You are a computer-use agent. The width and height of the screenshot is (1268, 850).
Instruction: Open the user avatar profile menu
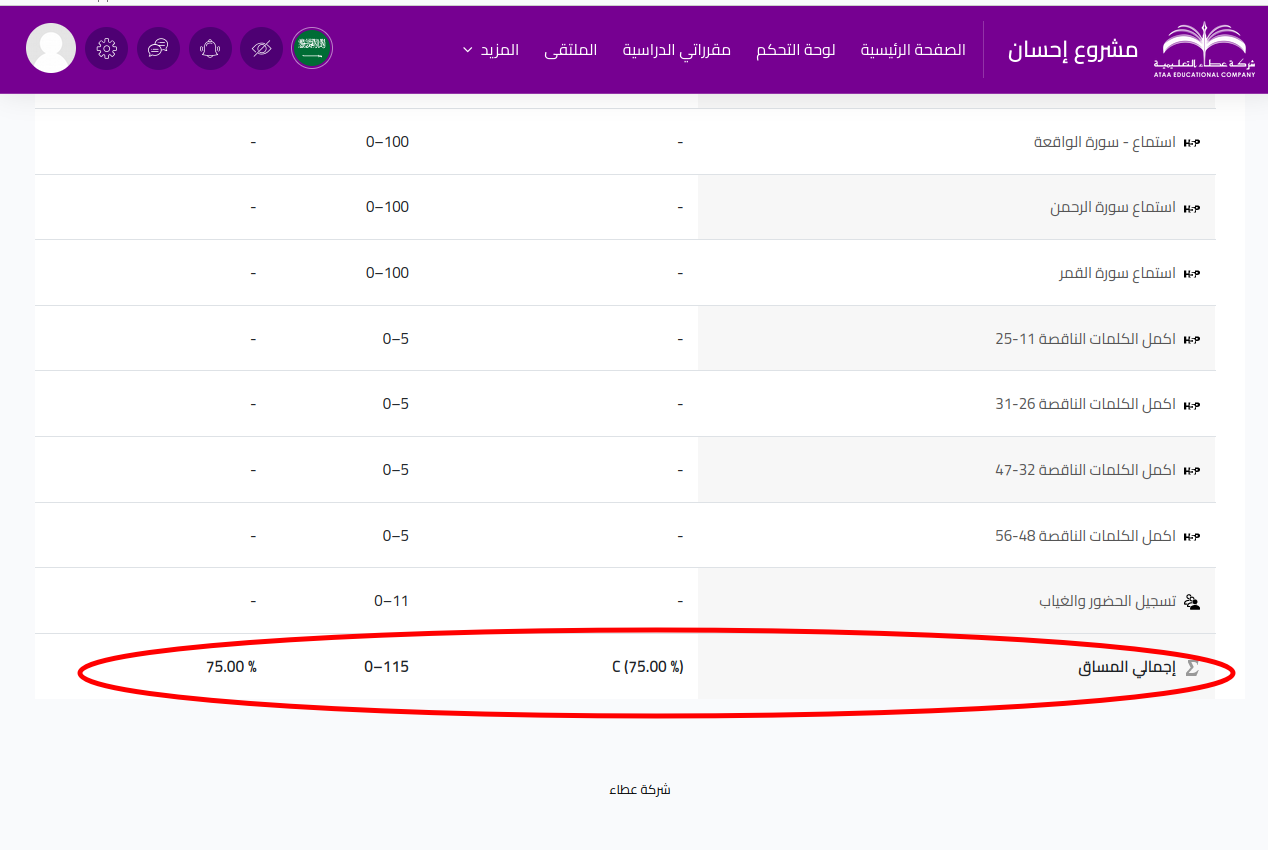coord(51,48)
